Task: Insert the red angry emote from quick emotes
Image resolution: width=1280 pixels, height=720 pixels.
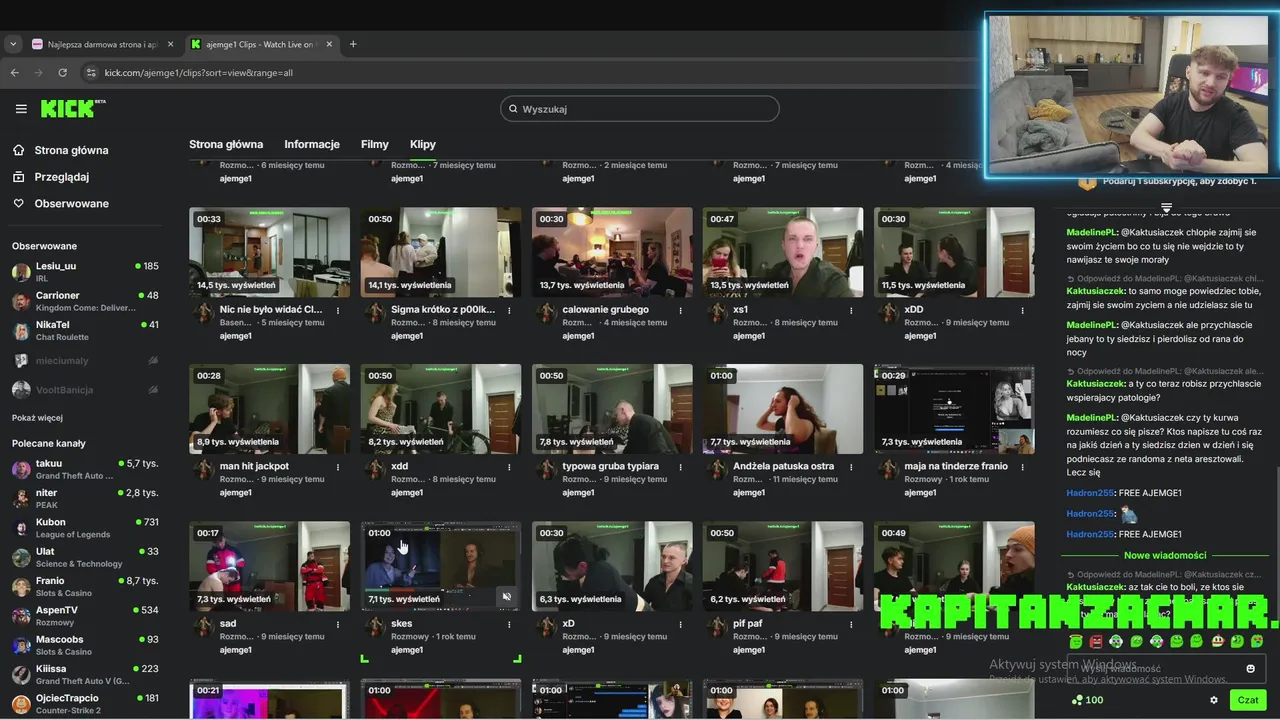Action: pyautogui.click(x=1096, y=641)
